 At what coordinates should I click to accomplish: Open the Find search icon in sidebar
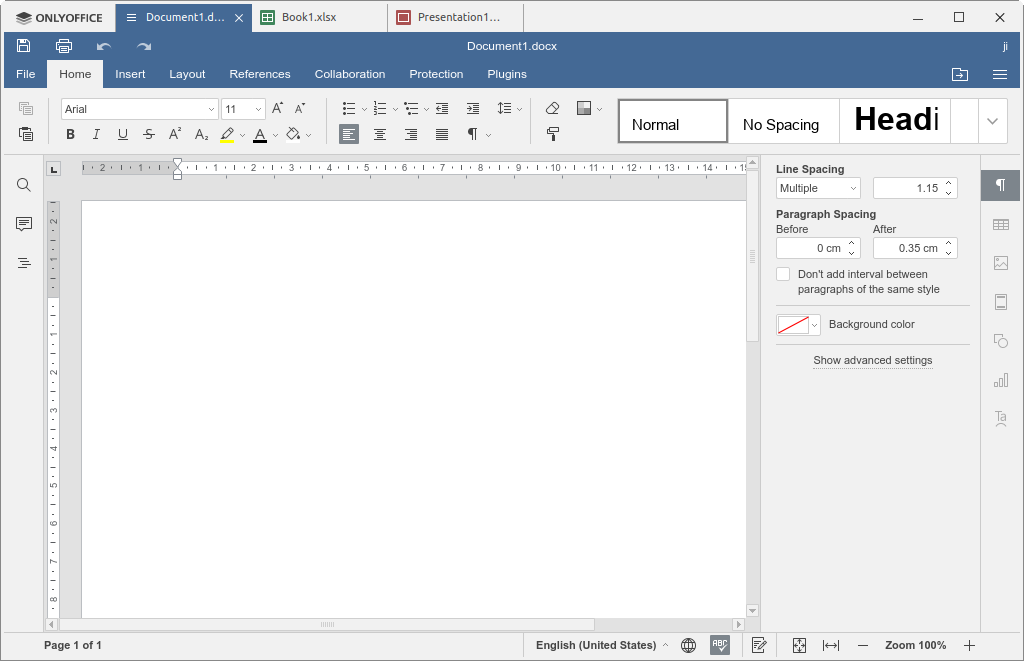24,185
